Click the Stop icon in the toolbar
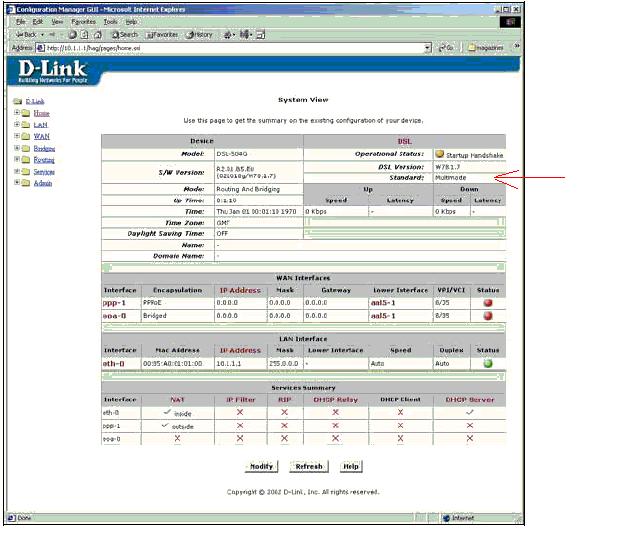Image resolution: width=641 pixels, height=533 pixels. pyautogui.click(x=72, y=35)
